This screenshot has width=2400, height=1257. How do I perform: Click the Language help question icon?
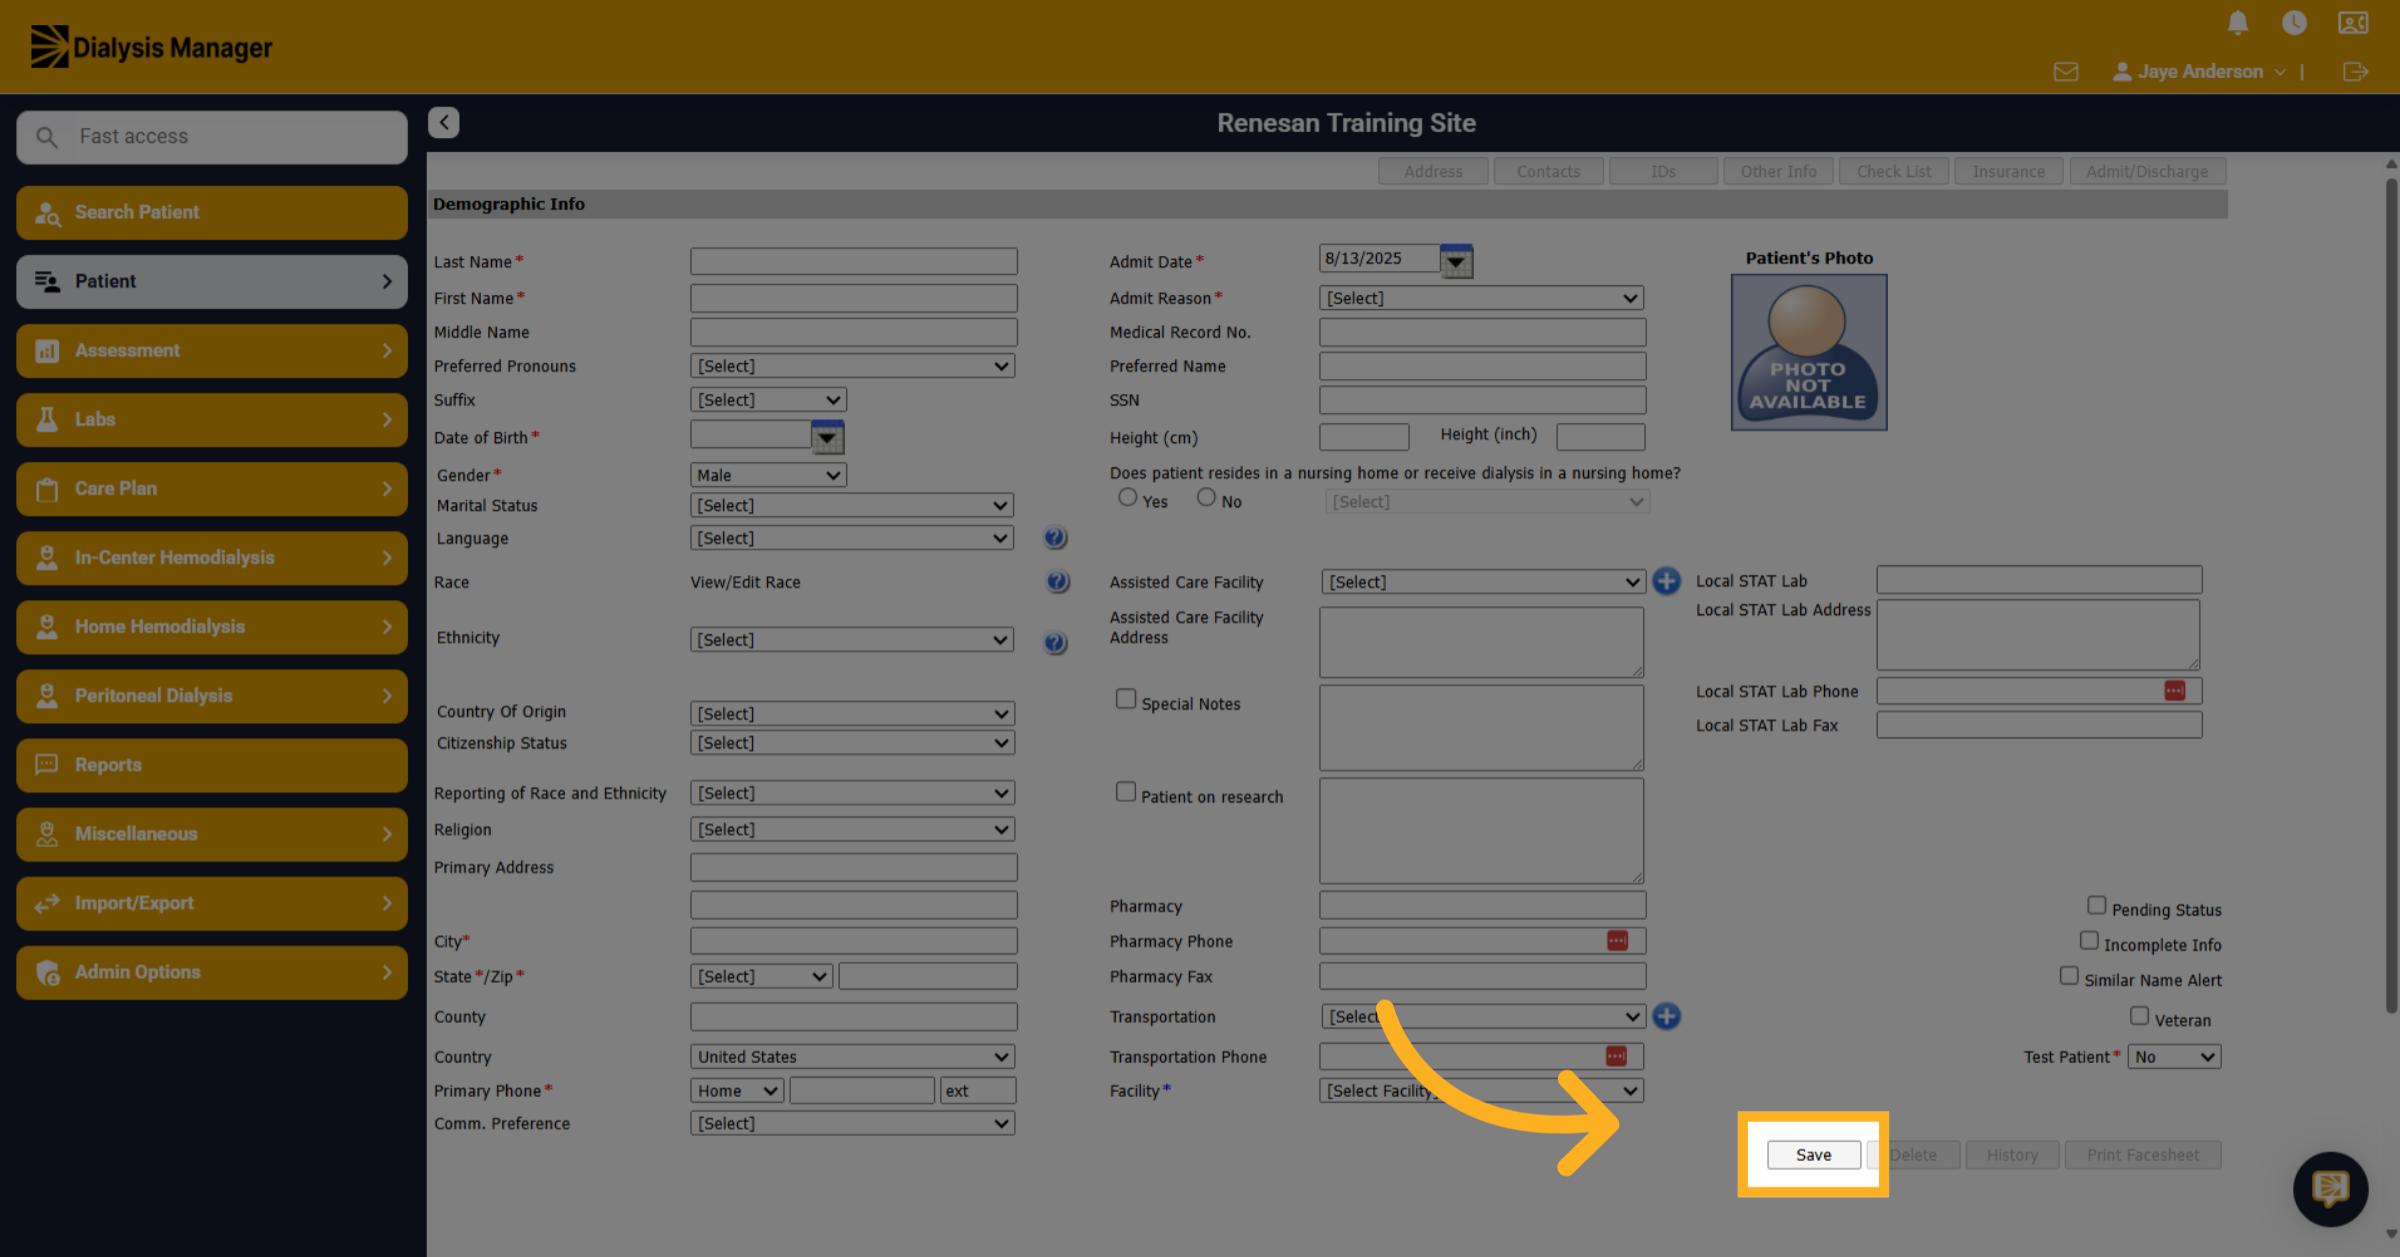1055,538
